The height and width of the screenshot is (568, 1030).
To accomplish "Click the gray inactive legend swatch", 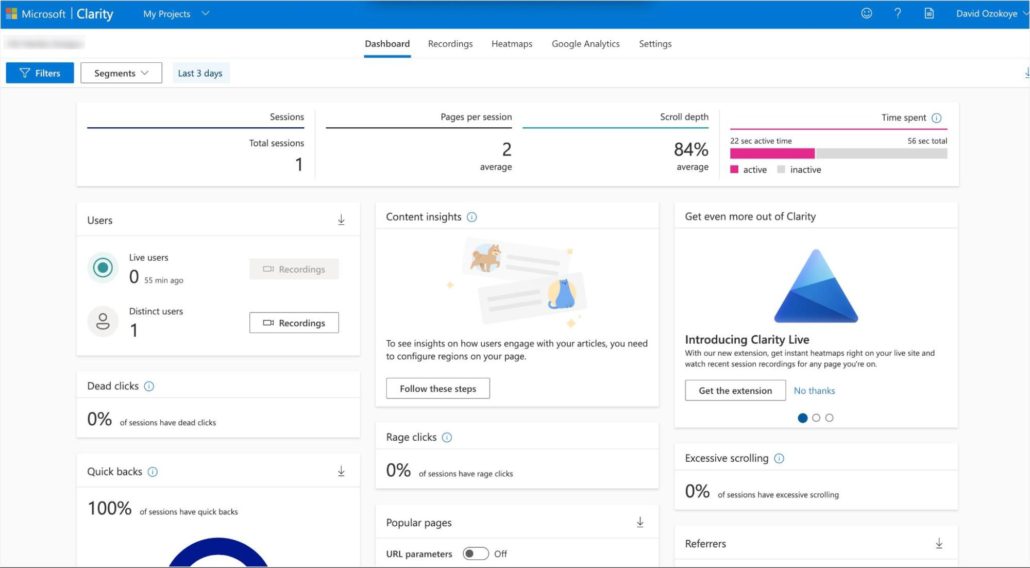I will point(781,169).
